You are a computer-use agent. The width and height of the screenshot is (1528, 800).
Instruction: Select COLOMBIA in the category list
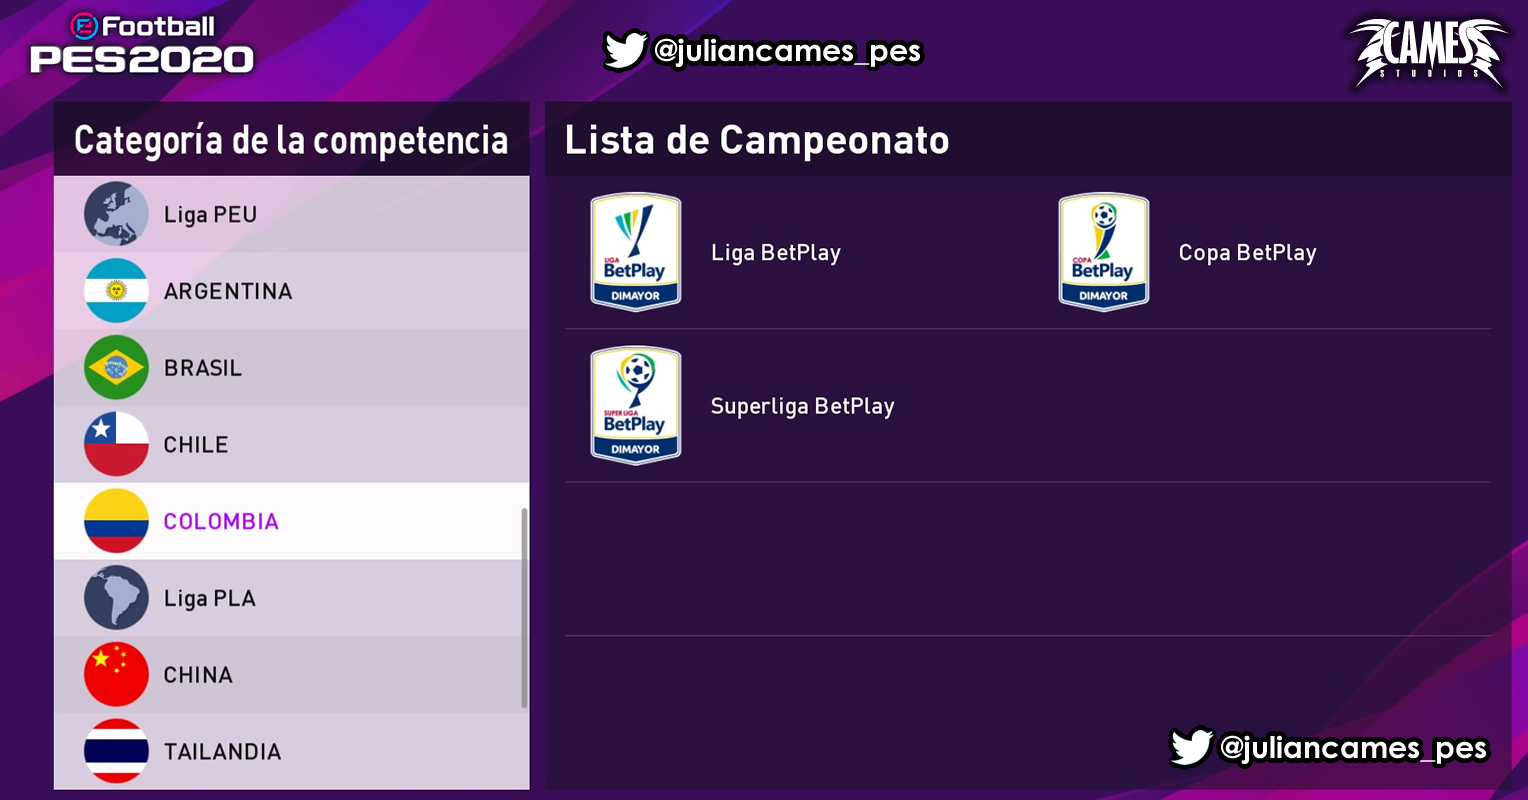[x=291, y=521]
